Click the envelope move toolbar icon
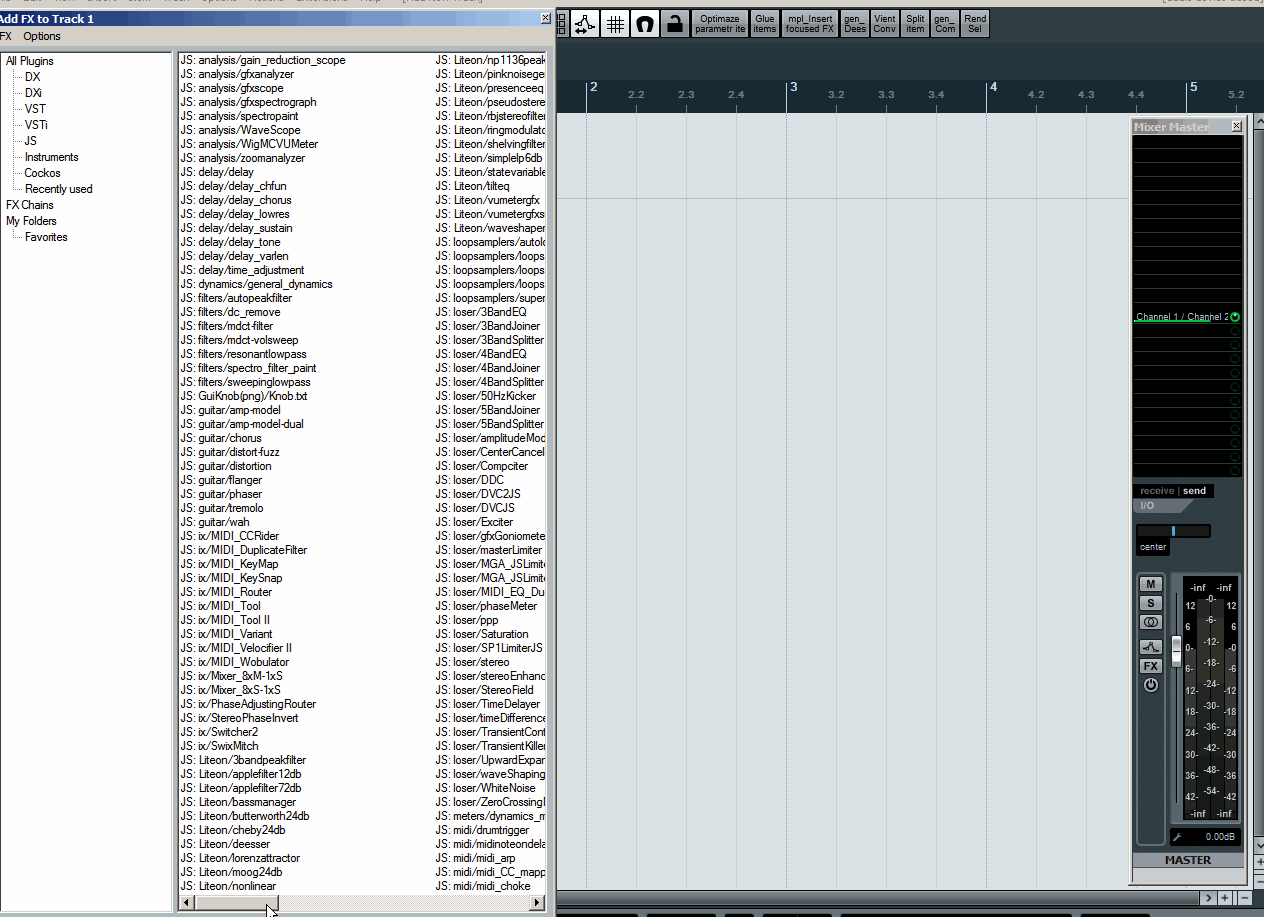This screenshot has height=917, width=1264. (x=585, y=24)
